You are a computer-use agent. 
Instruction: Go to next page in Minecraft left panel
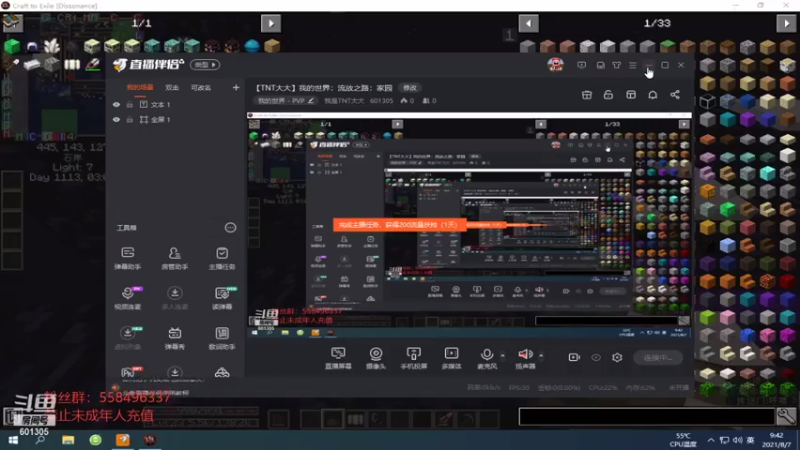tap(271, 23)
